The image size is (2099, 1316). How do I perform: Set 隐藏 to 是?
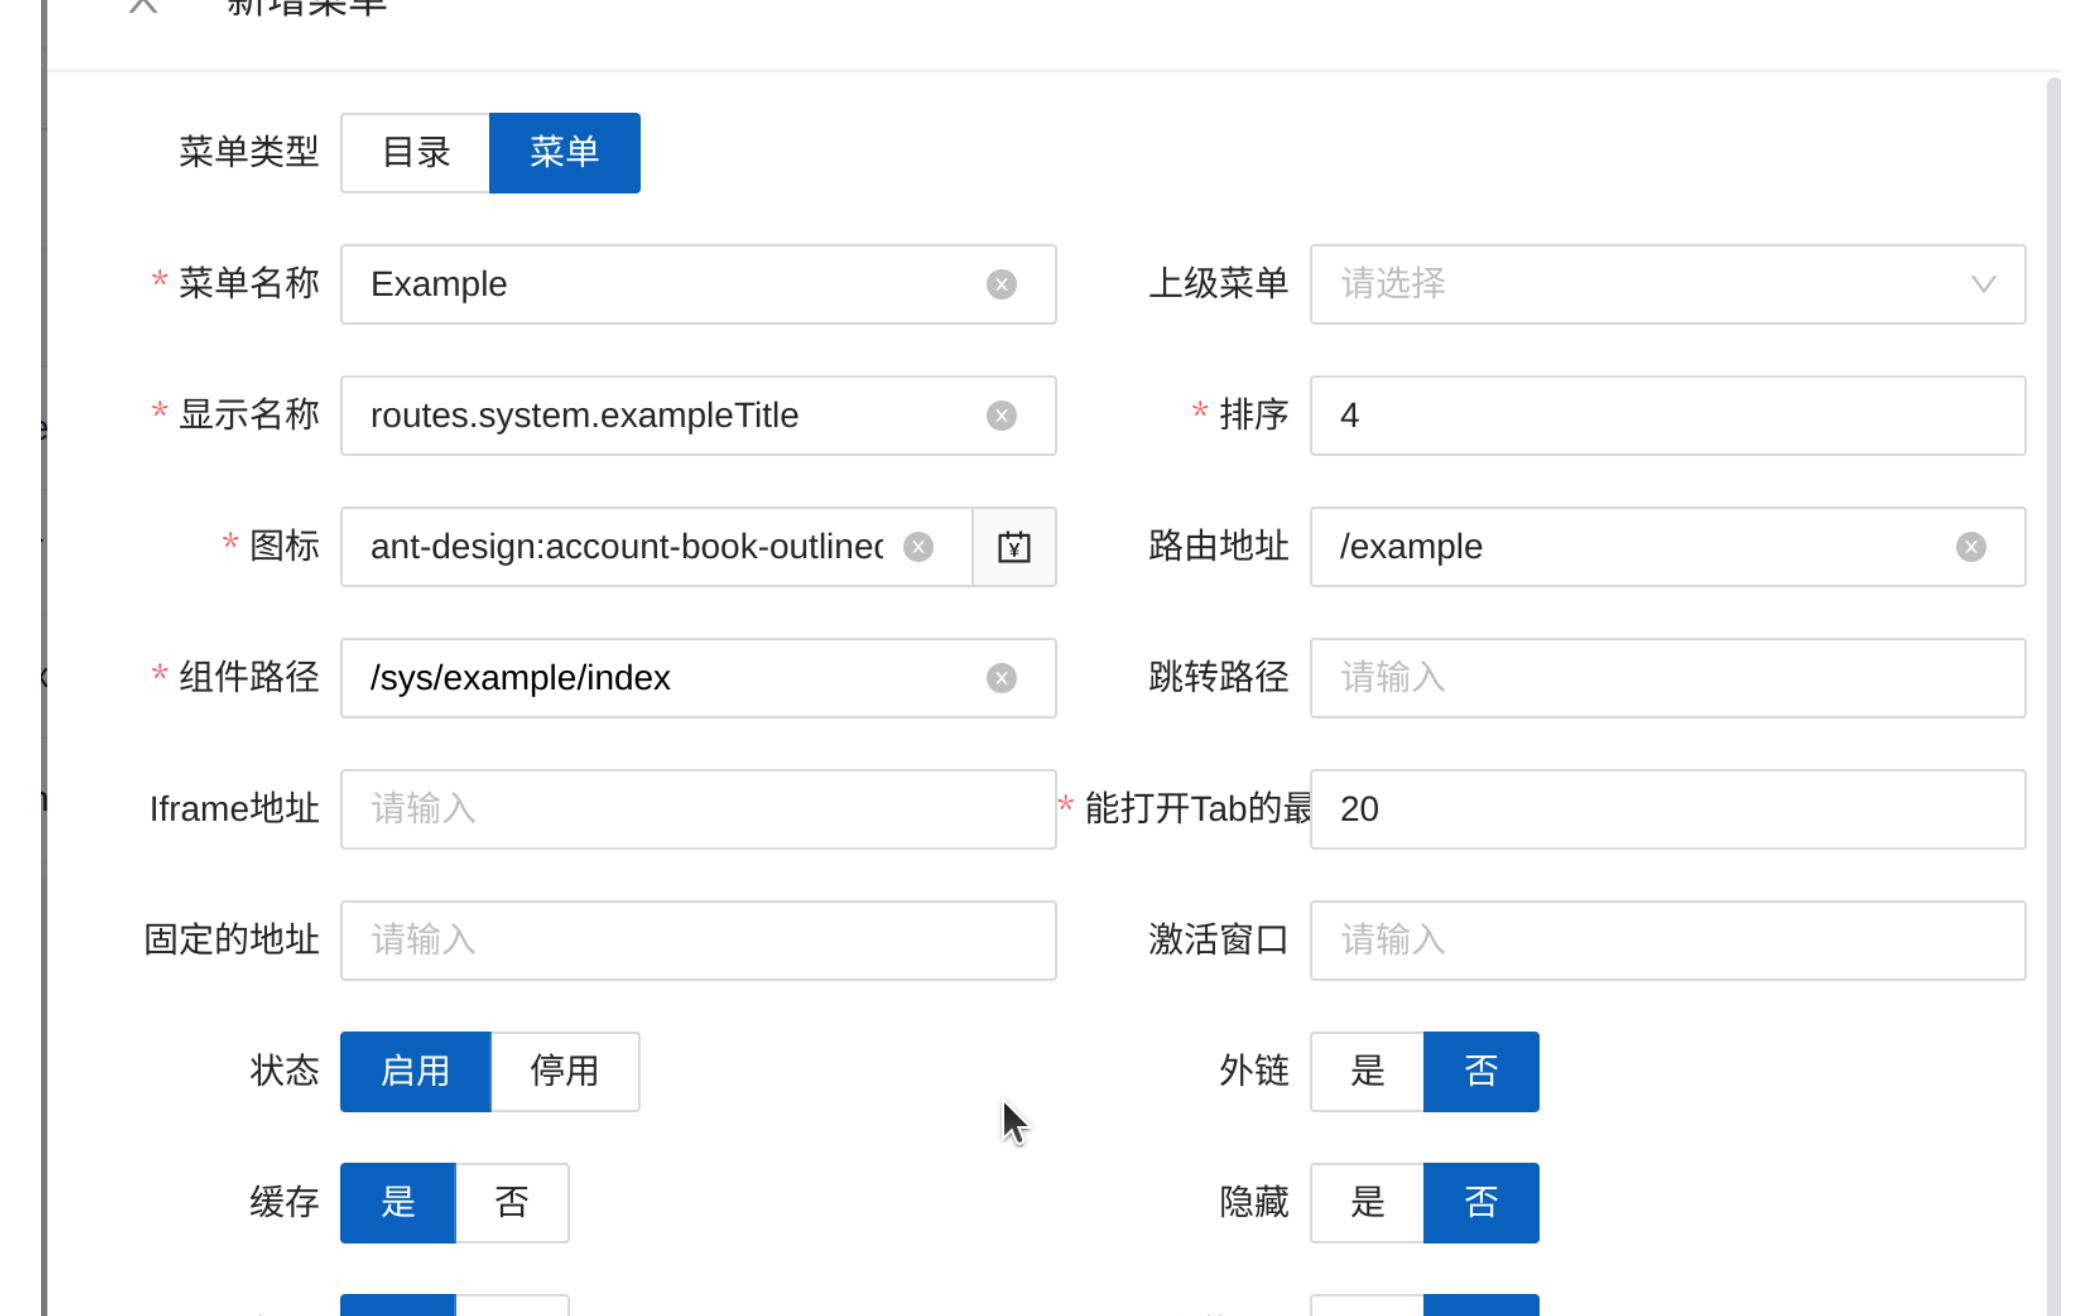pos(1365,1203)
